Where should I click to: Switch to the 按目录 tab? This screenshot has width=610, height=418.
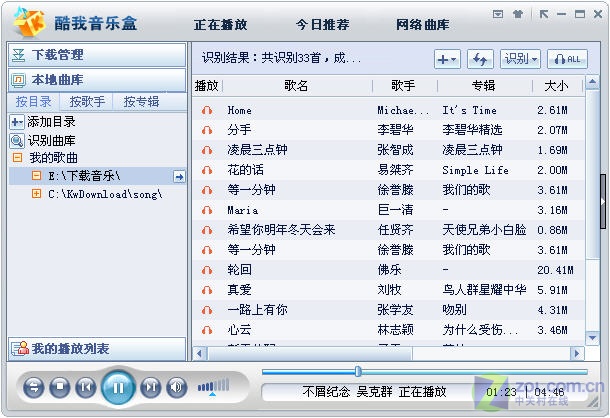tap(34, 102)
